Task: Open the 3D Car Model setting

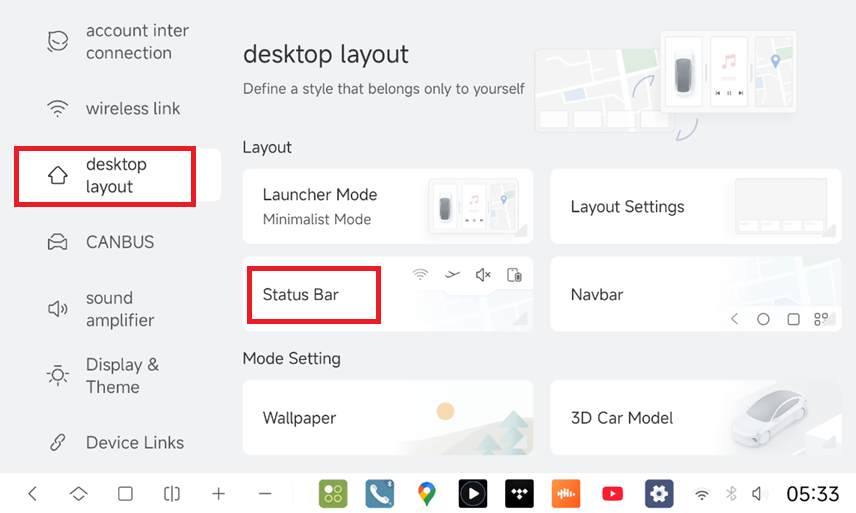Action: point(695,418)
